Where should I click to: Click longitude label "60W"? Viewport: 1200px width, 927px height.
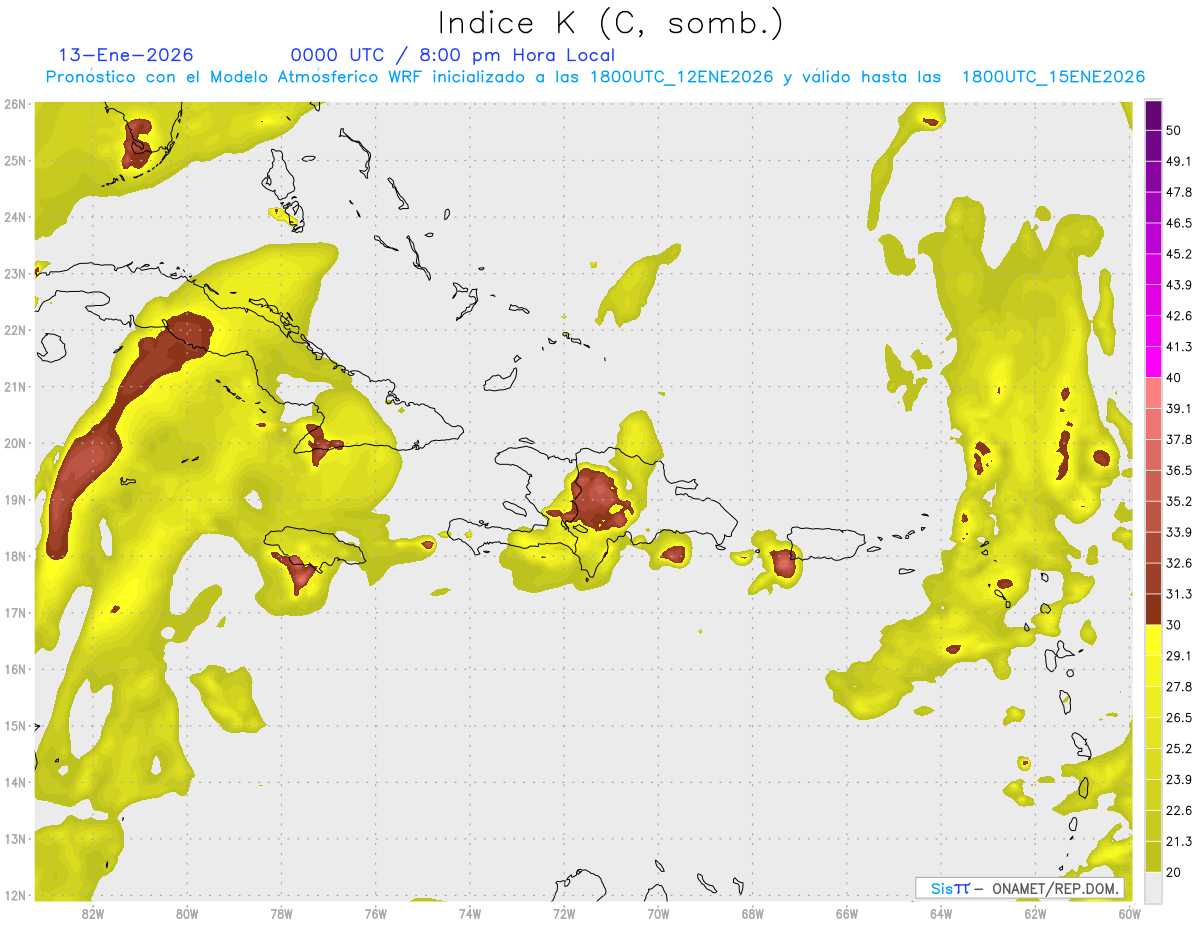coord(1129,913)
